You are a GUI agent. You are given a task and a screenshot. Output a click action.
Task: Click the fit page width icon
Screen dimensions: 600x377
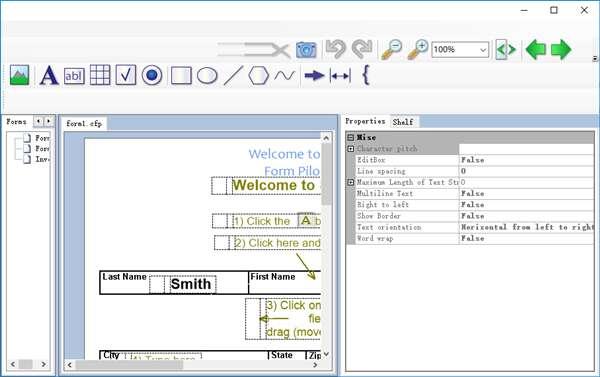pos(506,49)
